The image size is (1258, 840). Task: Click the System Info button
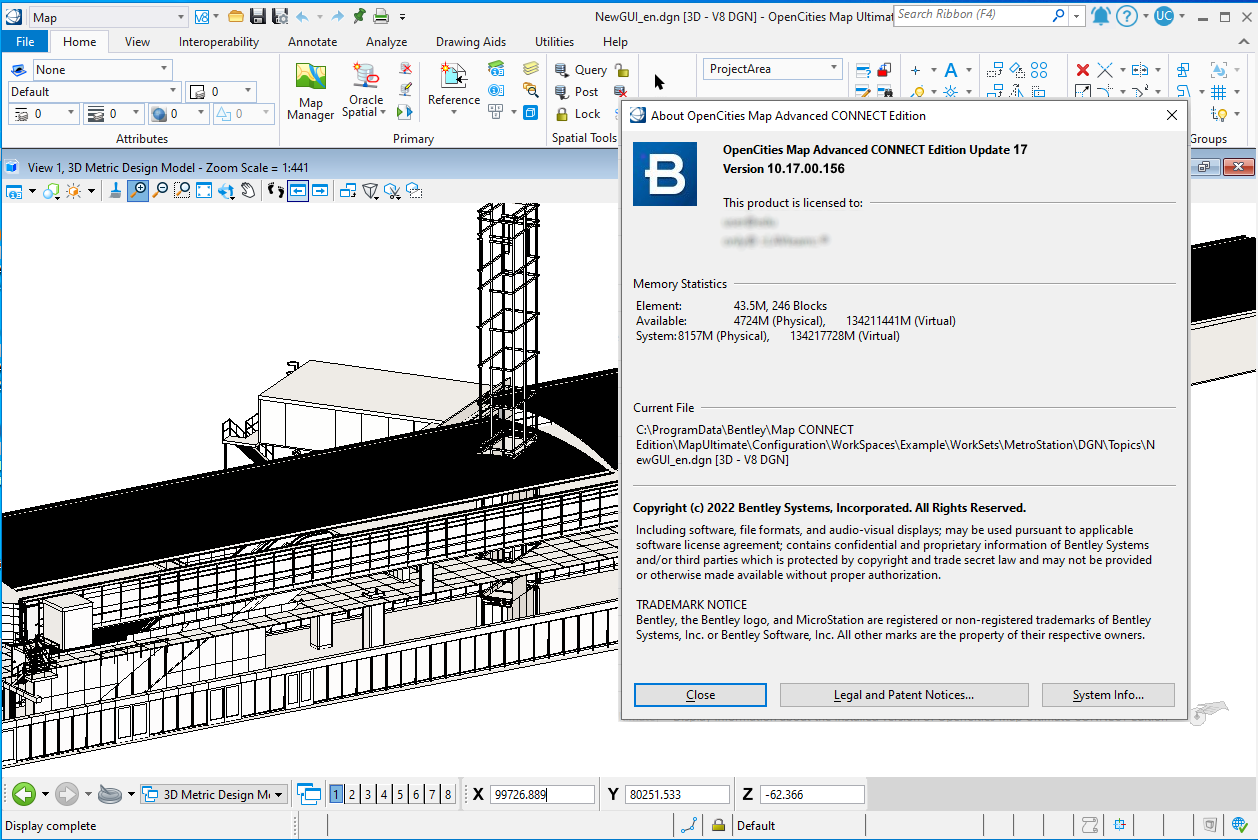coord(1108,695)
